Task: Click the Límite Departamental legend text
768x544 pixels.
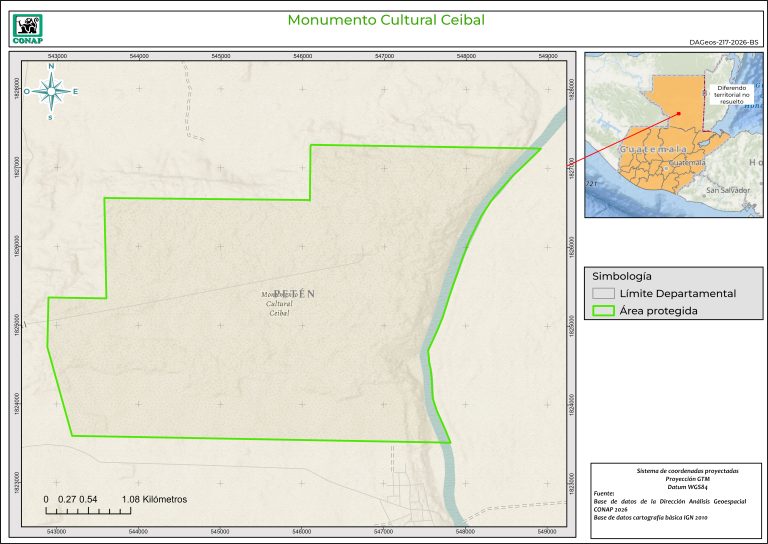Action: [677, 293]
